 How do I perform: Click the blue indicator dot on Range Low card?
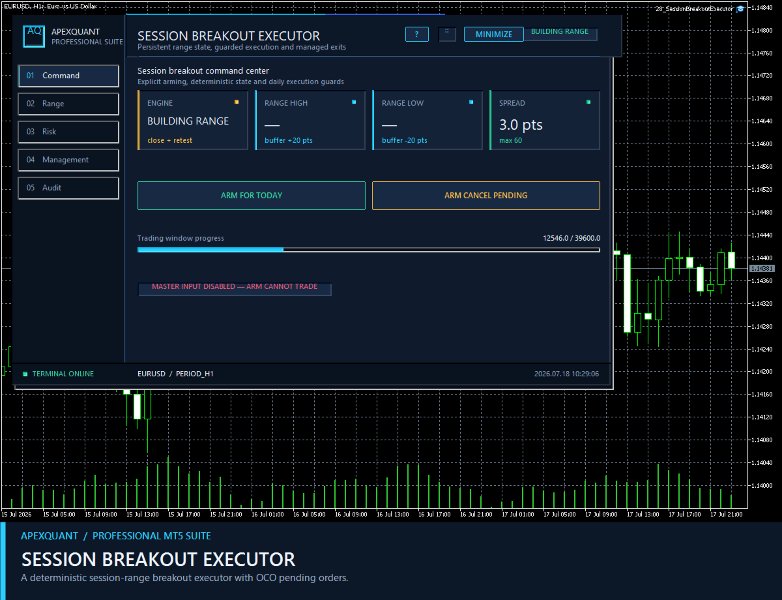click(471, 102)
